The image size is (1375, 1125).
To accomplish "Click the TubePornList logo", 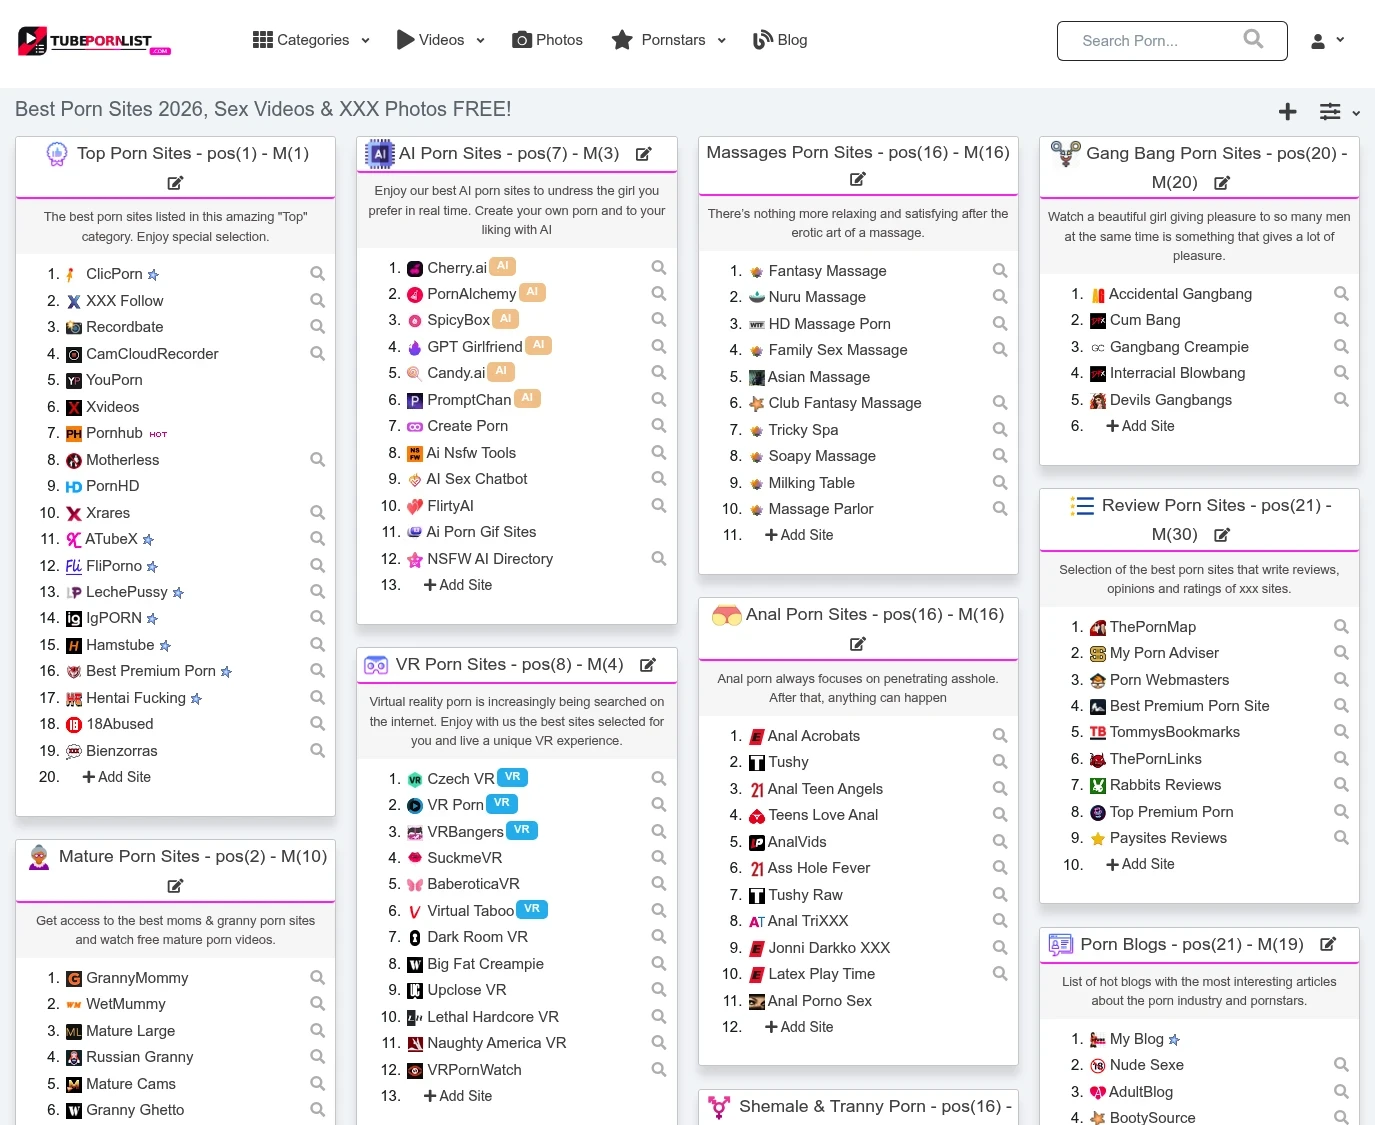I will (95, 41).
